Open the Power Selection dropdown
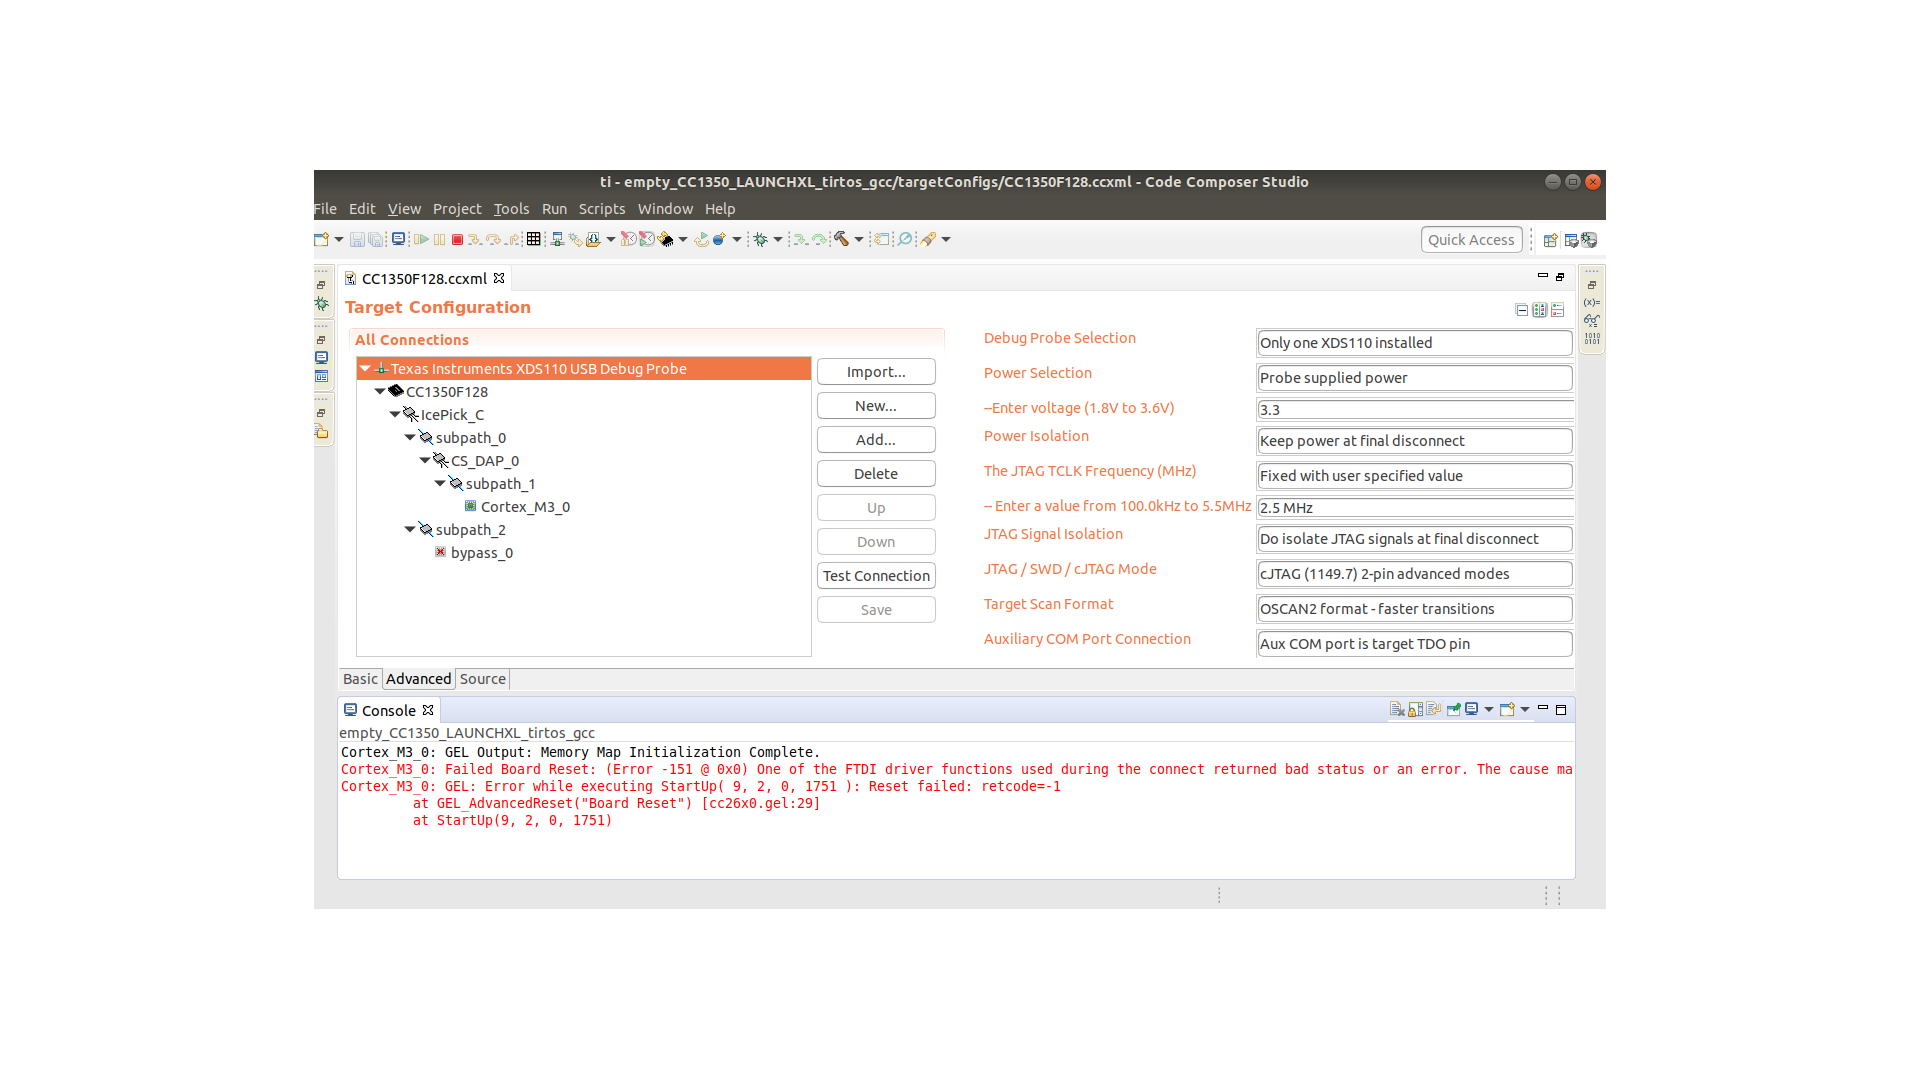The height and width of the screenshot is (1080, 1920). click(1414, 378)
